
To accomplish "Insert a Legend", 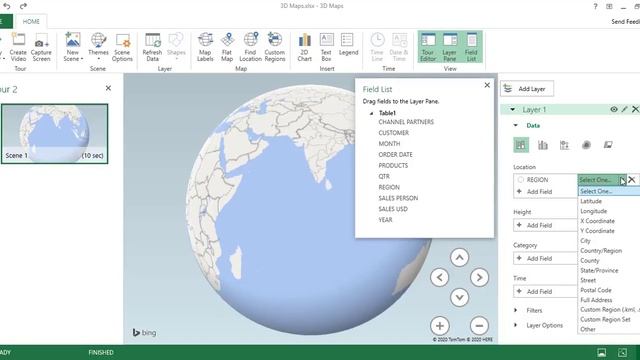I will coord(348,45).
